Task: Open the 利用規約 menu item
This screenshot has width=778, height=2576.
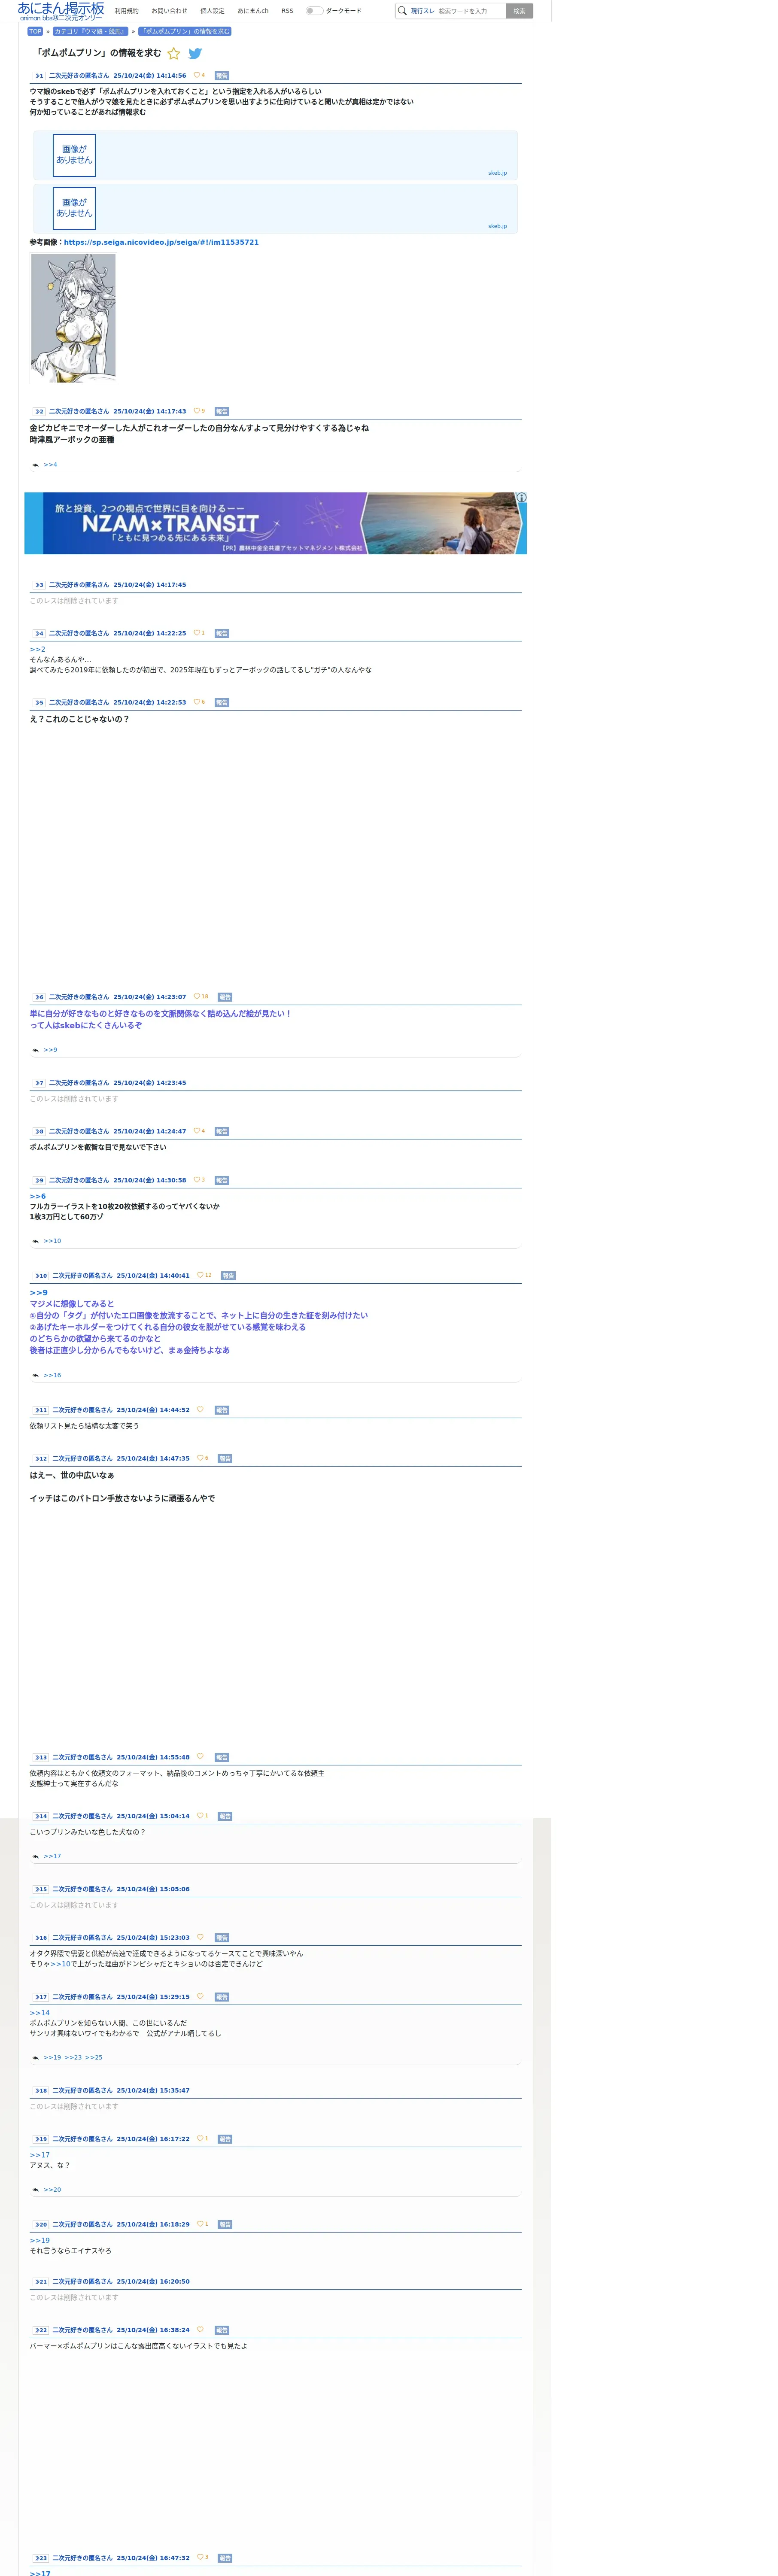Action: (127, 11)
